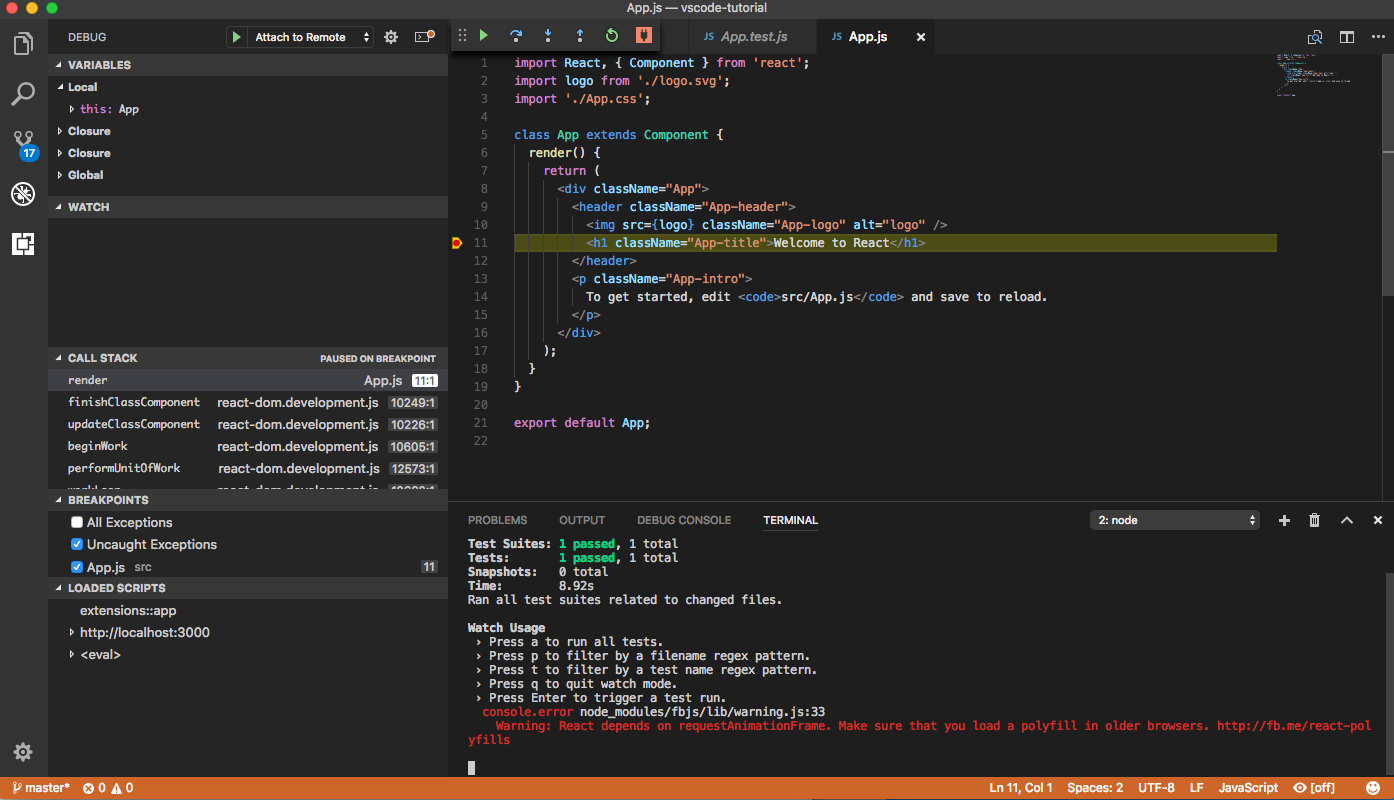The width and height of the screenshot is (1394, 800).
Task: Restart the debug session
Action: [x=612, y=36]
